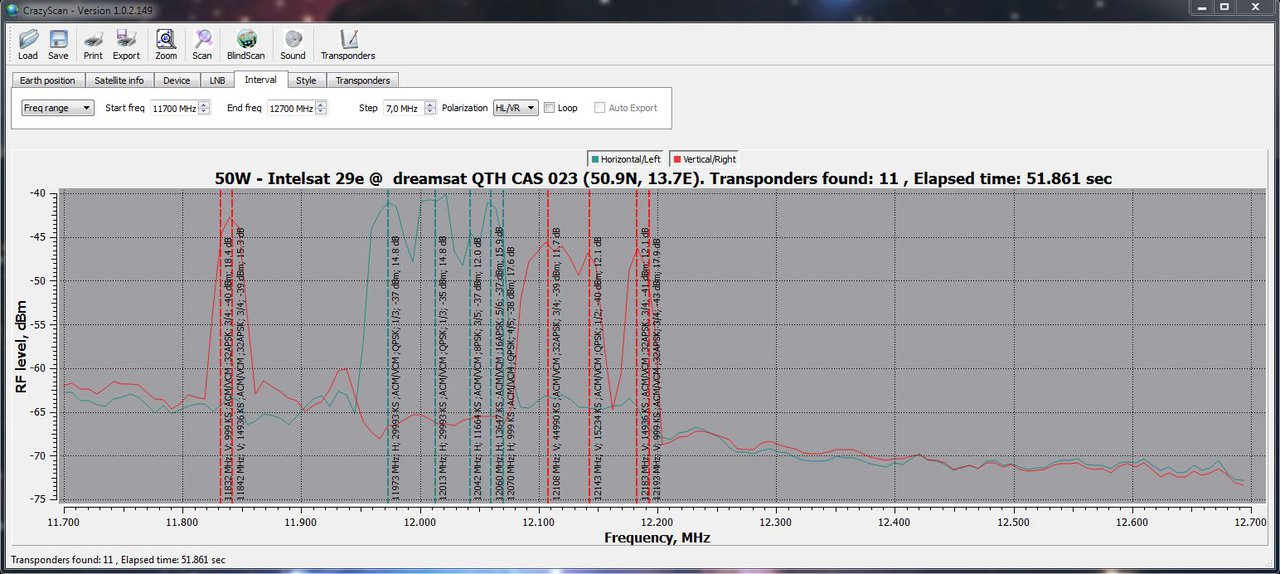Open the LNB tab
1280x574 pixels.
[217, 80]
